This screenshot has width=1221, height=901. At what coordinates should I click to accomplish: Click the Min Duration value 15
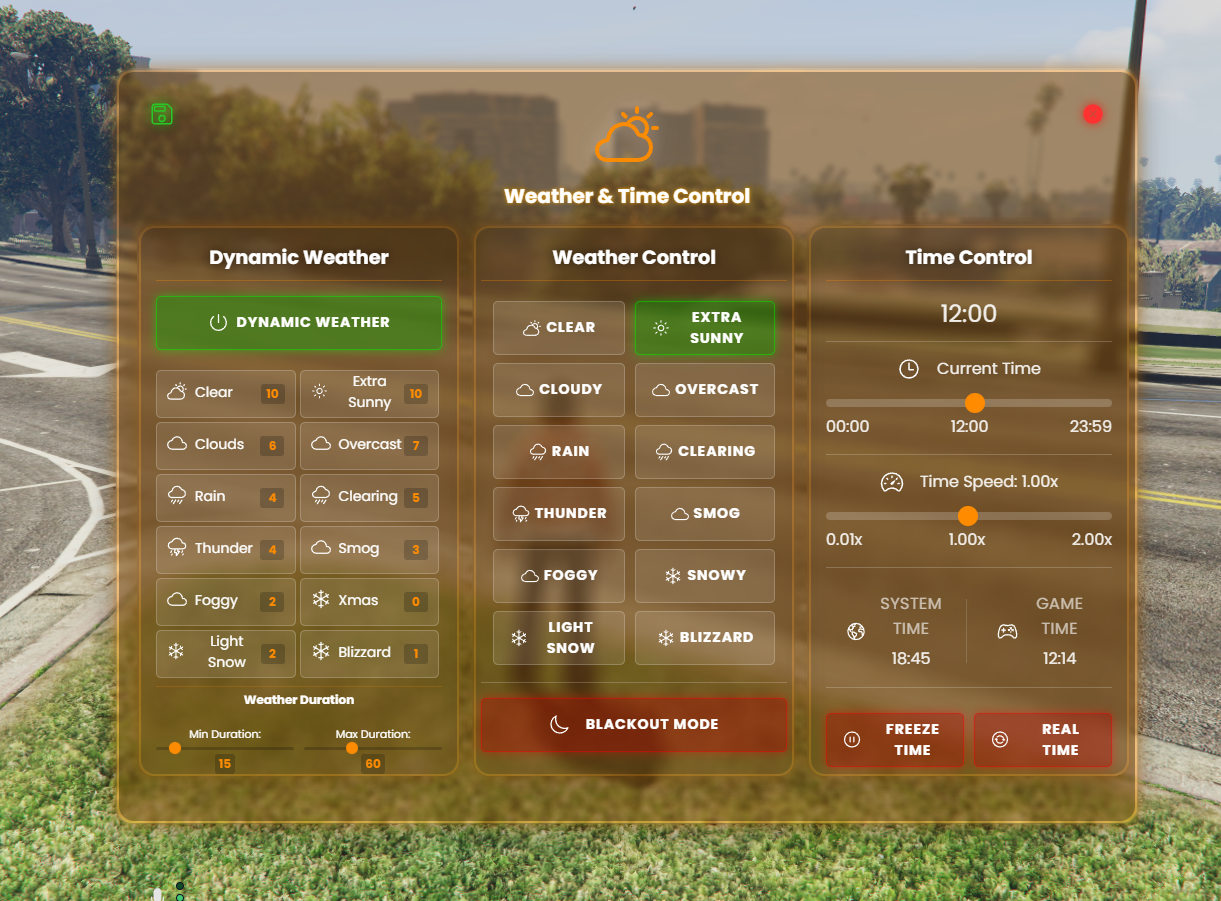225,763
